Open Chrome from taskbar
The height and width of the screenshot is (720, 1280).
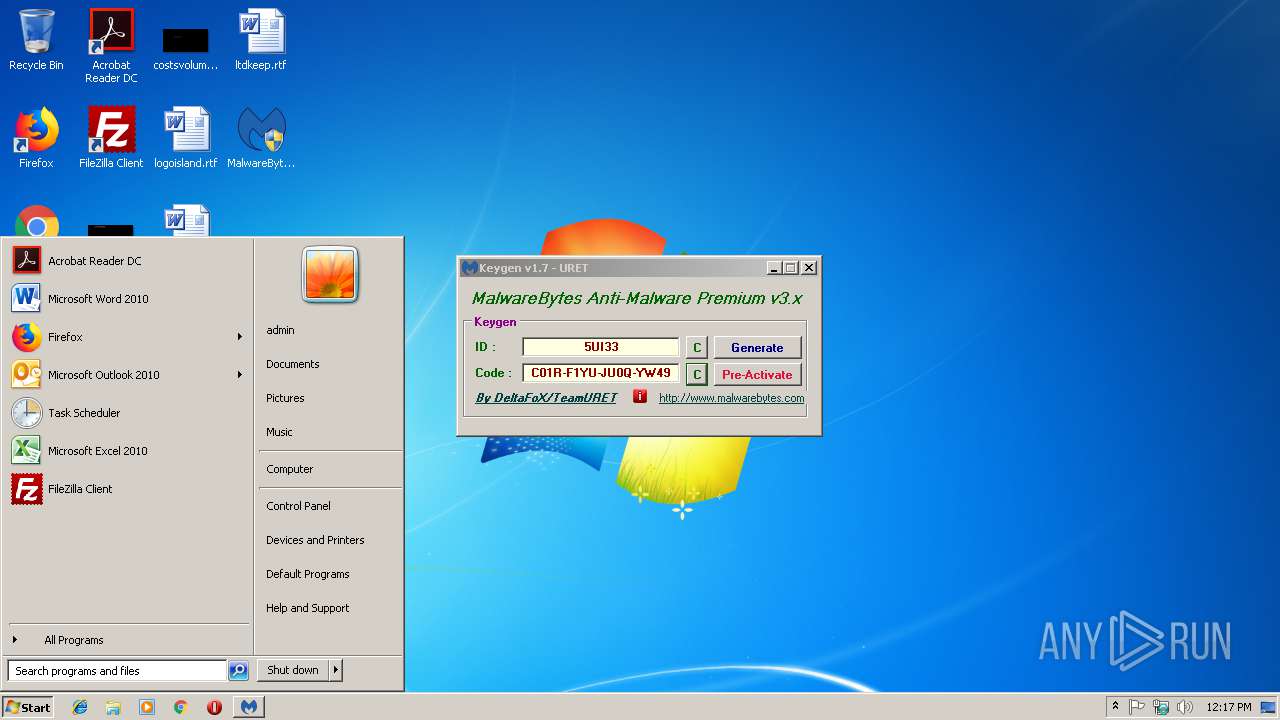click(x=181, y=707)
